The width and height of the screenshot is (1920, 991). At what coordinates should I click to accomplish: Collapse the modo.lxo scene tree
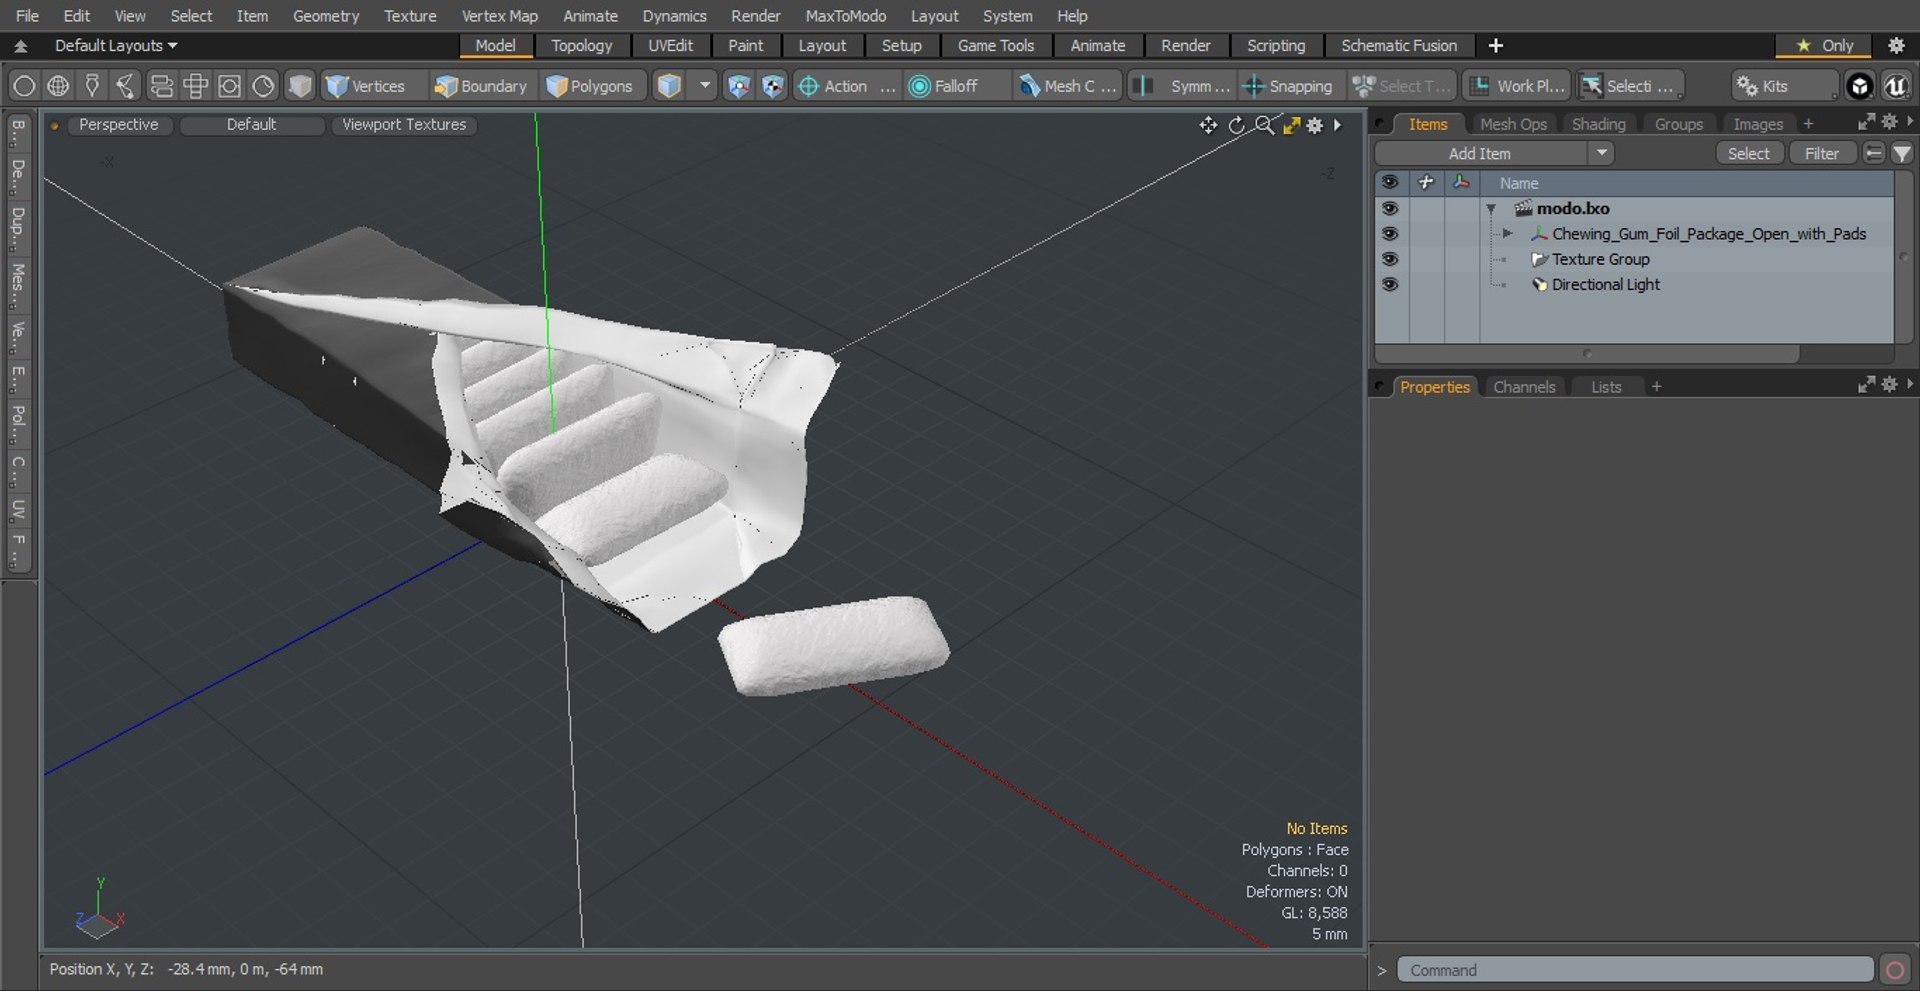tap(1491, 209)
